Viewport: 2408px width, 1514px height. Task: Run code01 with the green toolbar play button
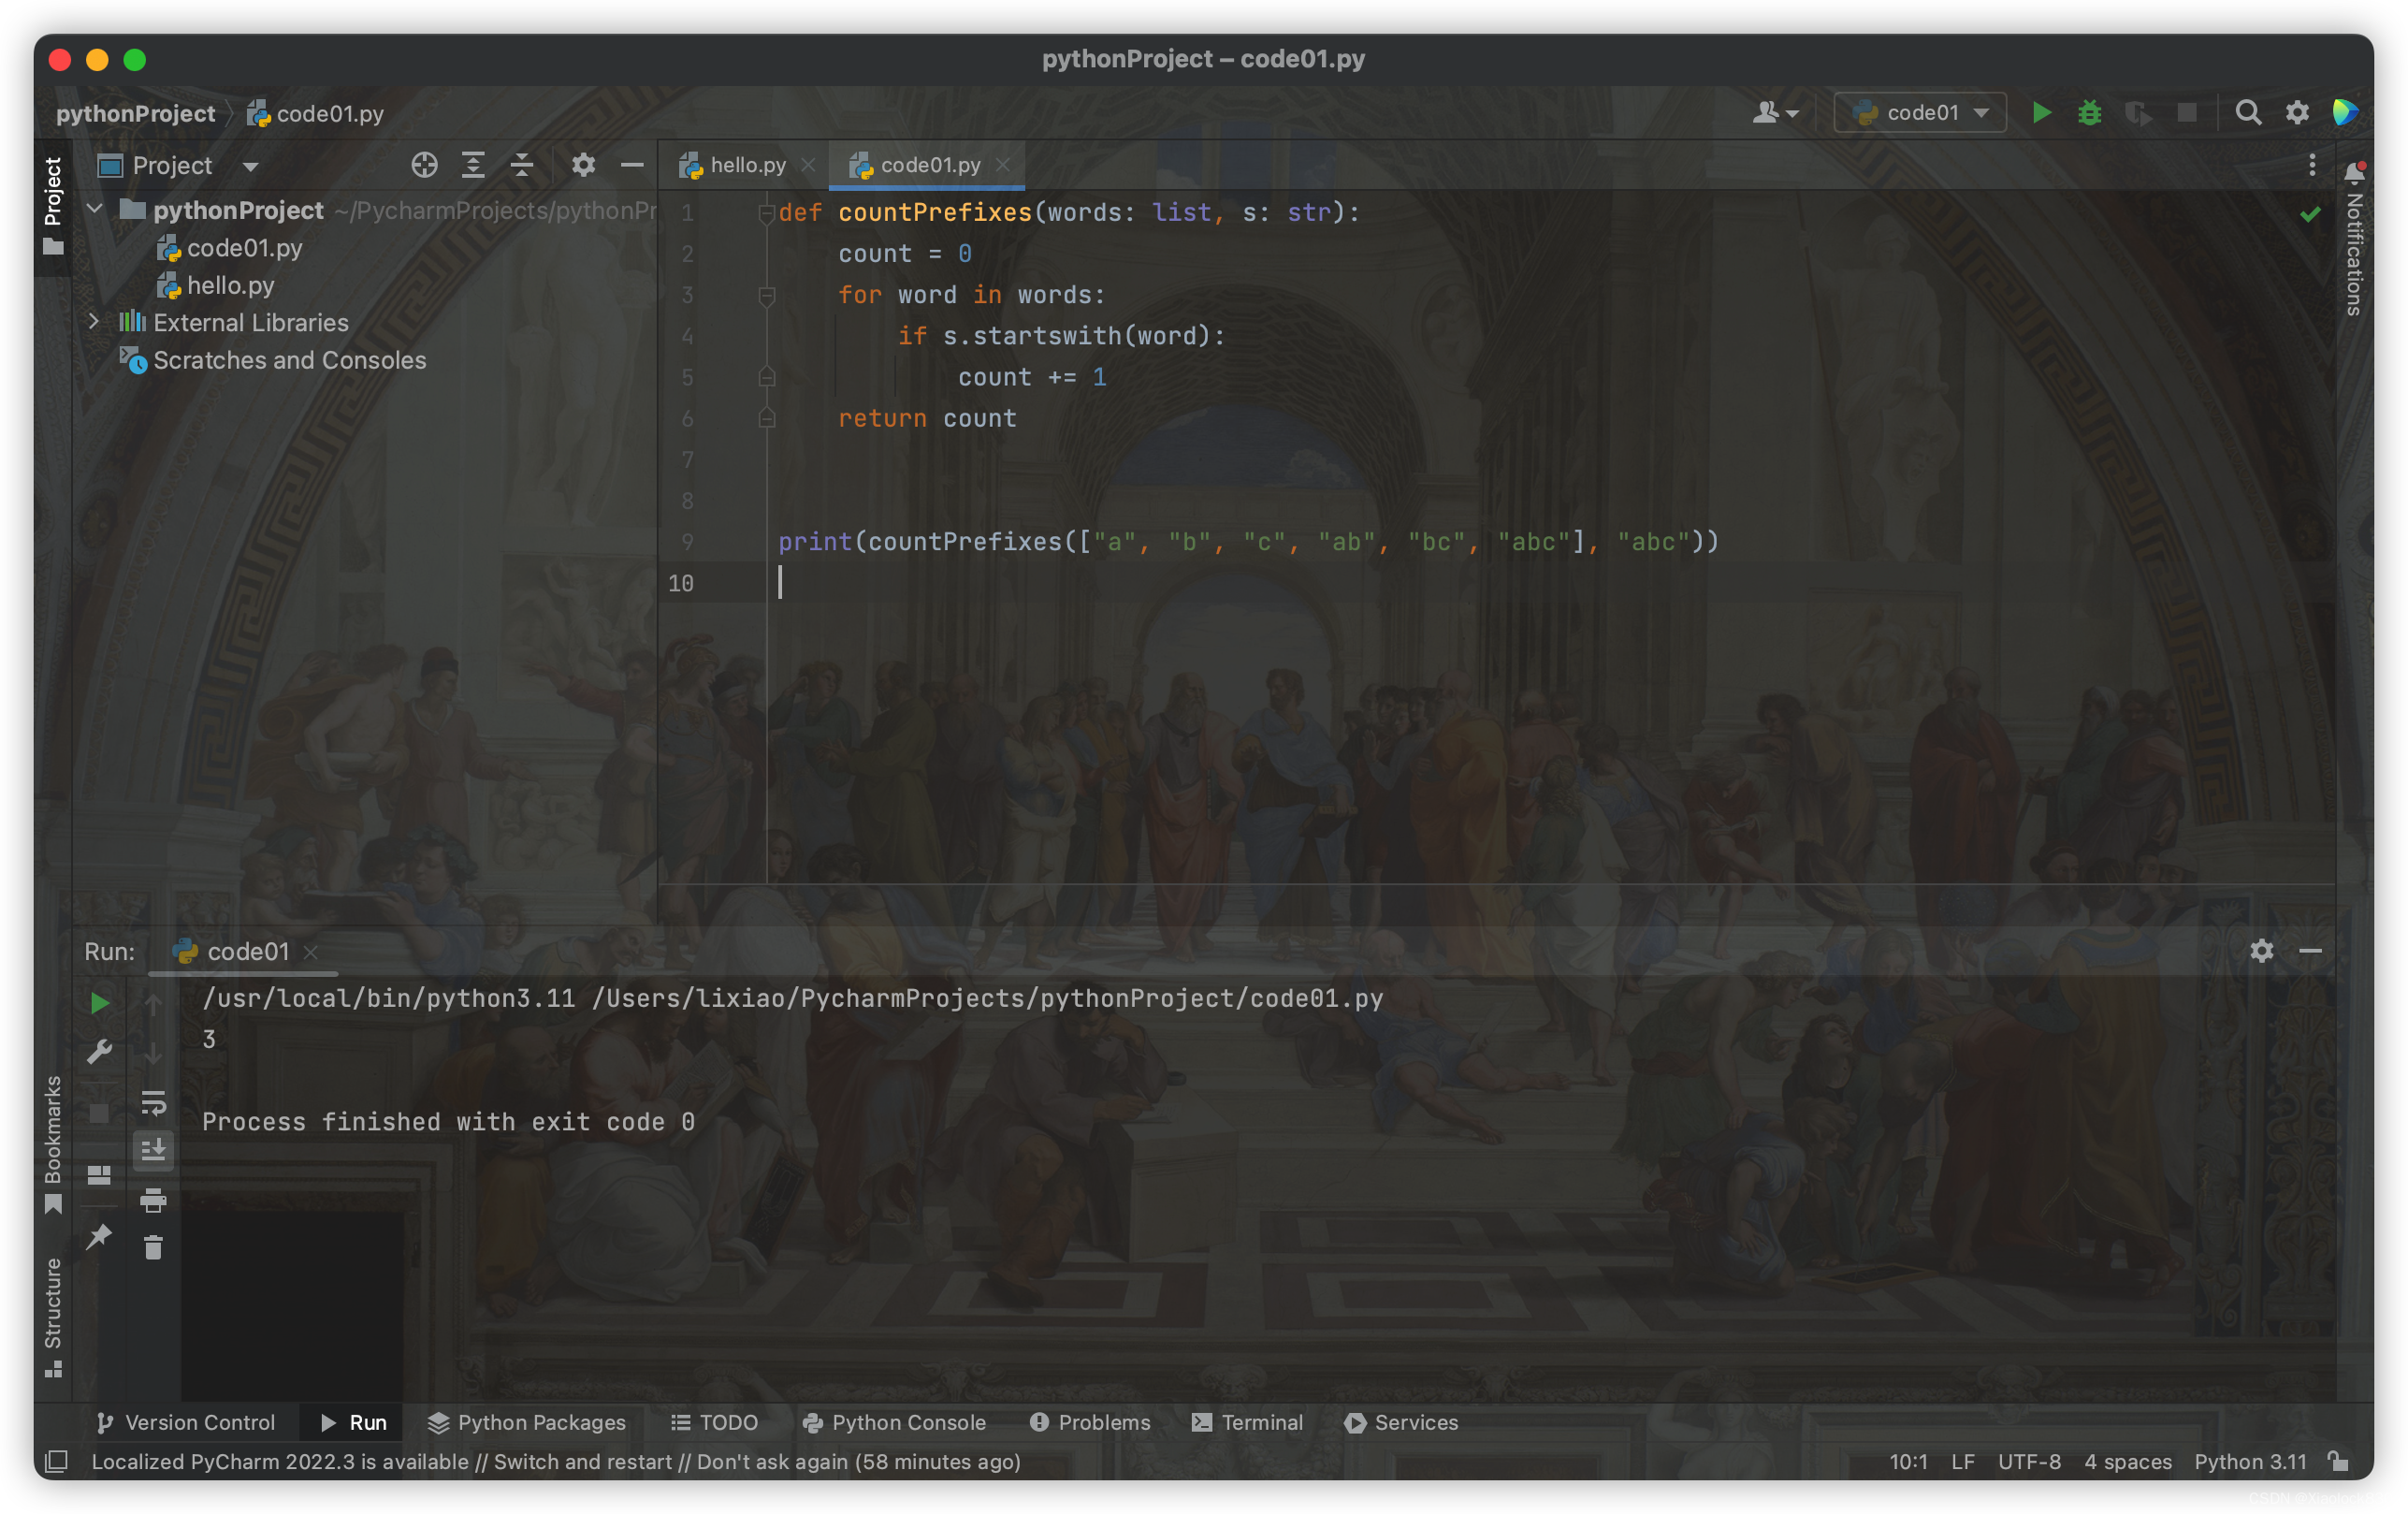pos(2041,112)
